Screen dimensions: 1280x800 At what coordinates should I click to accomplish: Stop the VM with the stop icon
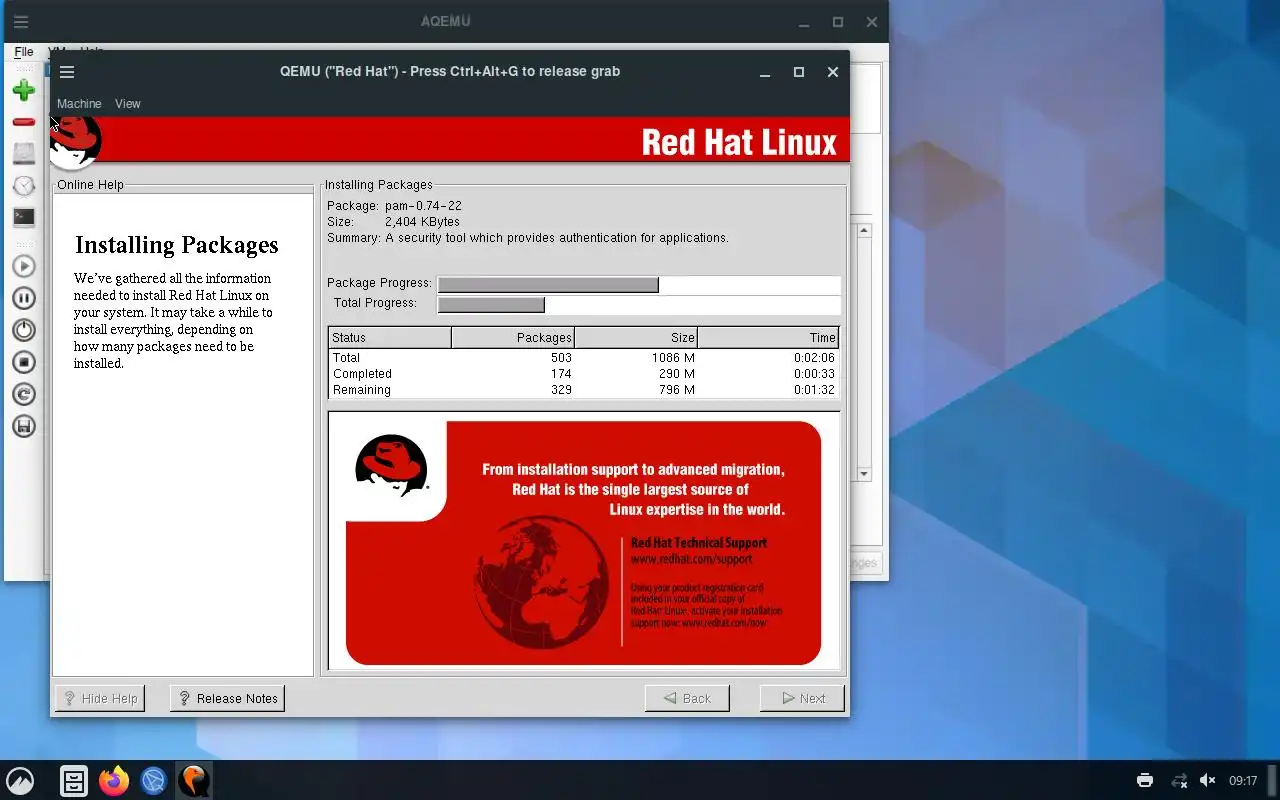(x=24, y=362)
